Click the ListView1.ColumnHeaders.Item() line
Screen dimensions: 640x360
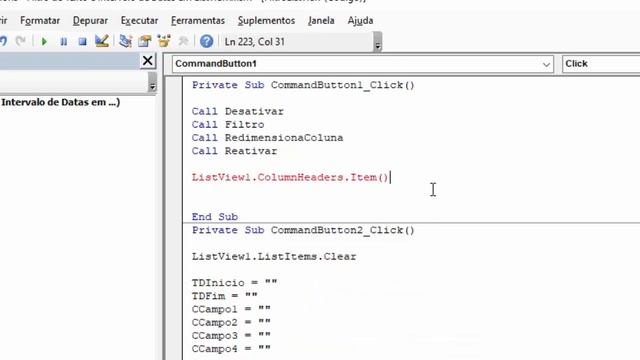pyautogui.click(x=290, y=177)
